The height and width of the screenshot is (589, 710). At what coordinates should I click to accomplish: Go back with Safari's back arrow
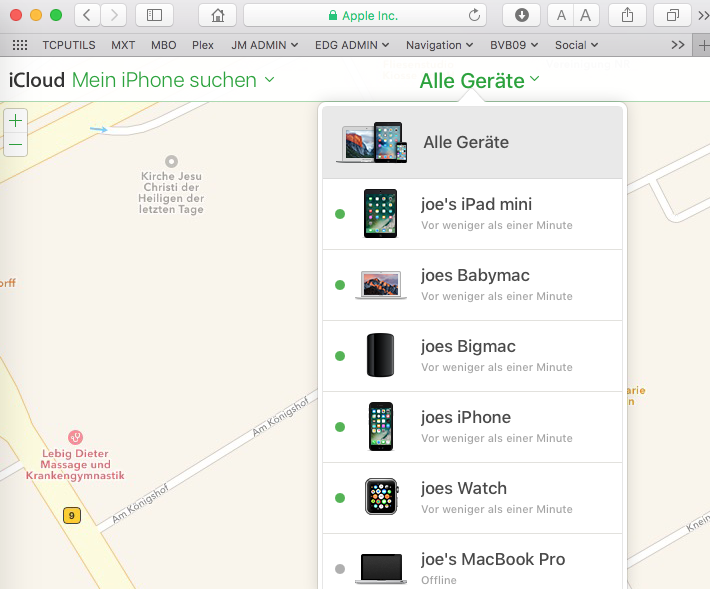[x=87, y=15]
